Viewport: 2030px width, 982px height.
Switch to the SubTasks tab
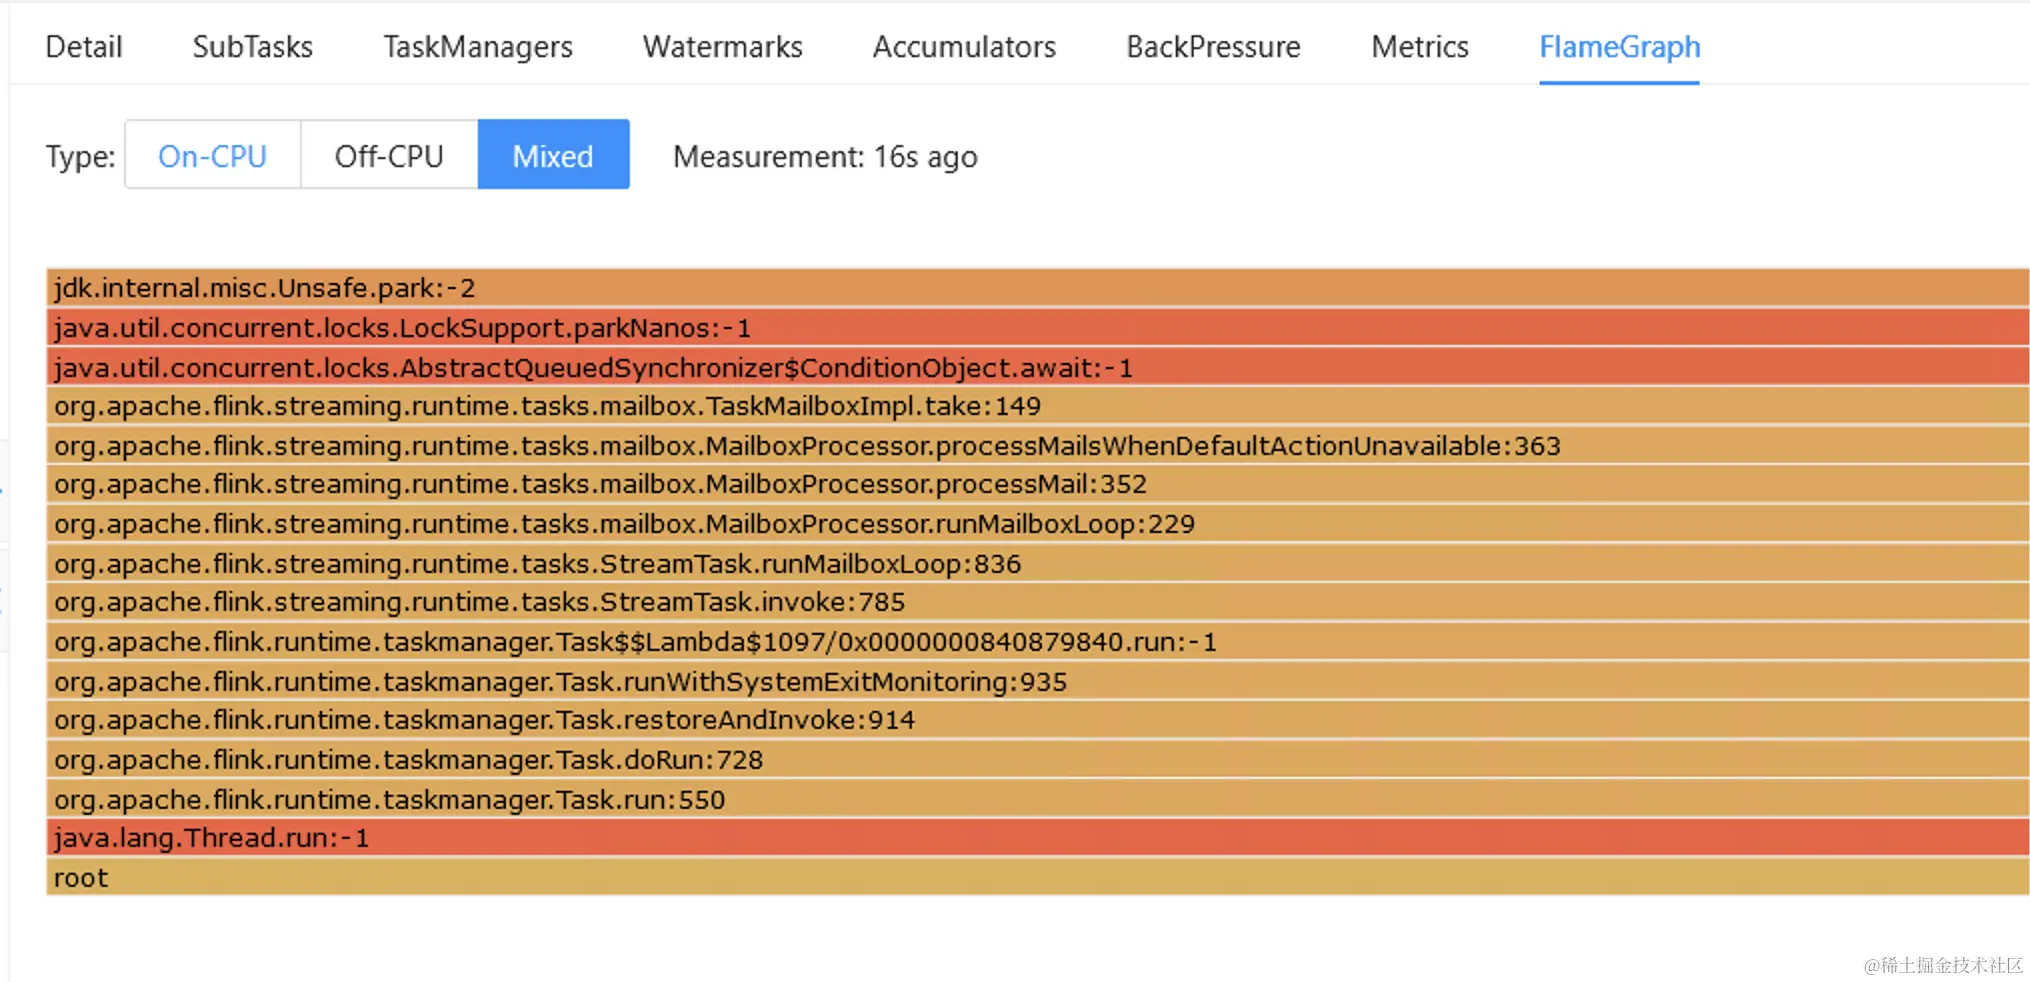click(x=252, y=47)
